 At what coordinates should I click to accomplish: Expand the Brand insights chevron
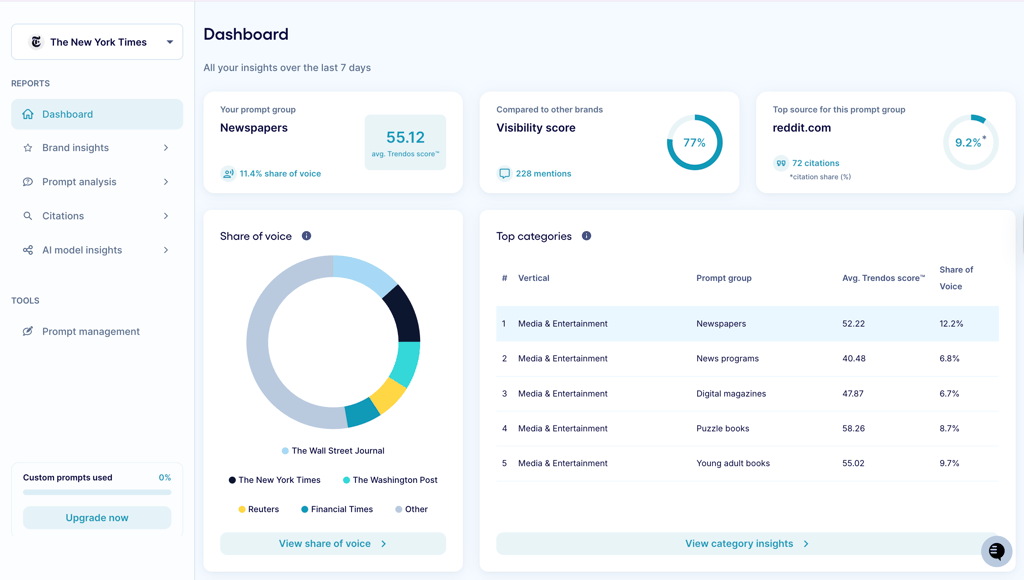tap(166, 148)
